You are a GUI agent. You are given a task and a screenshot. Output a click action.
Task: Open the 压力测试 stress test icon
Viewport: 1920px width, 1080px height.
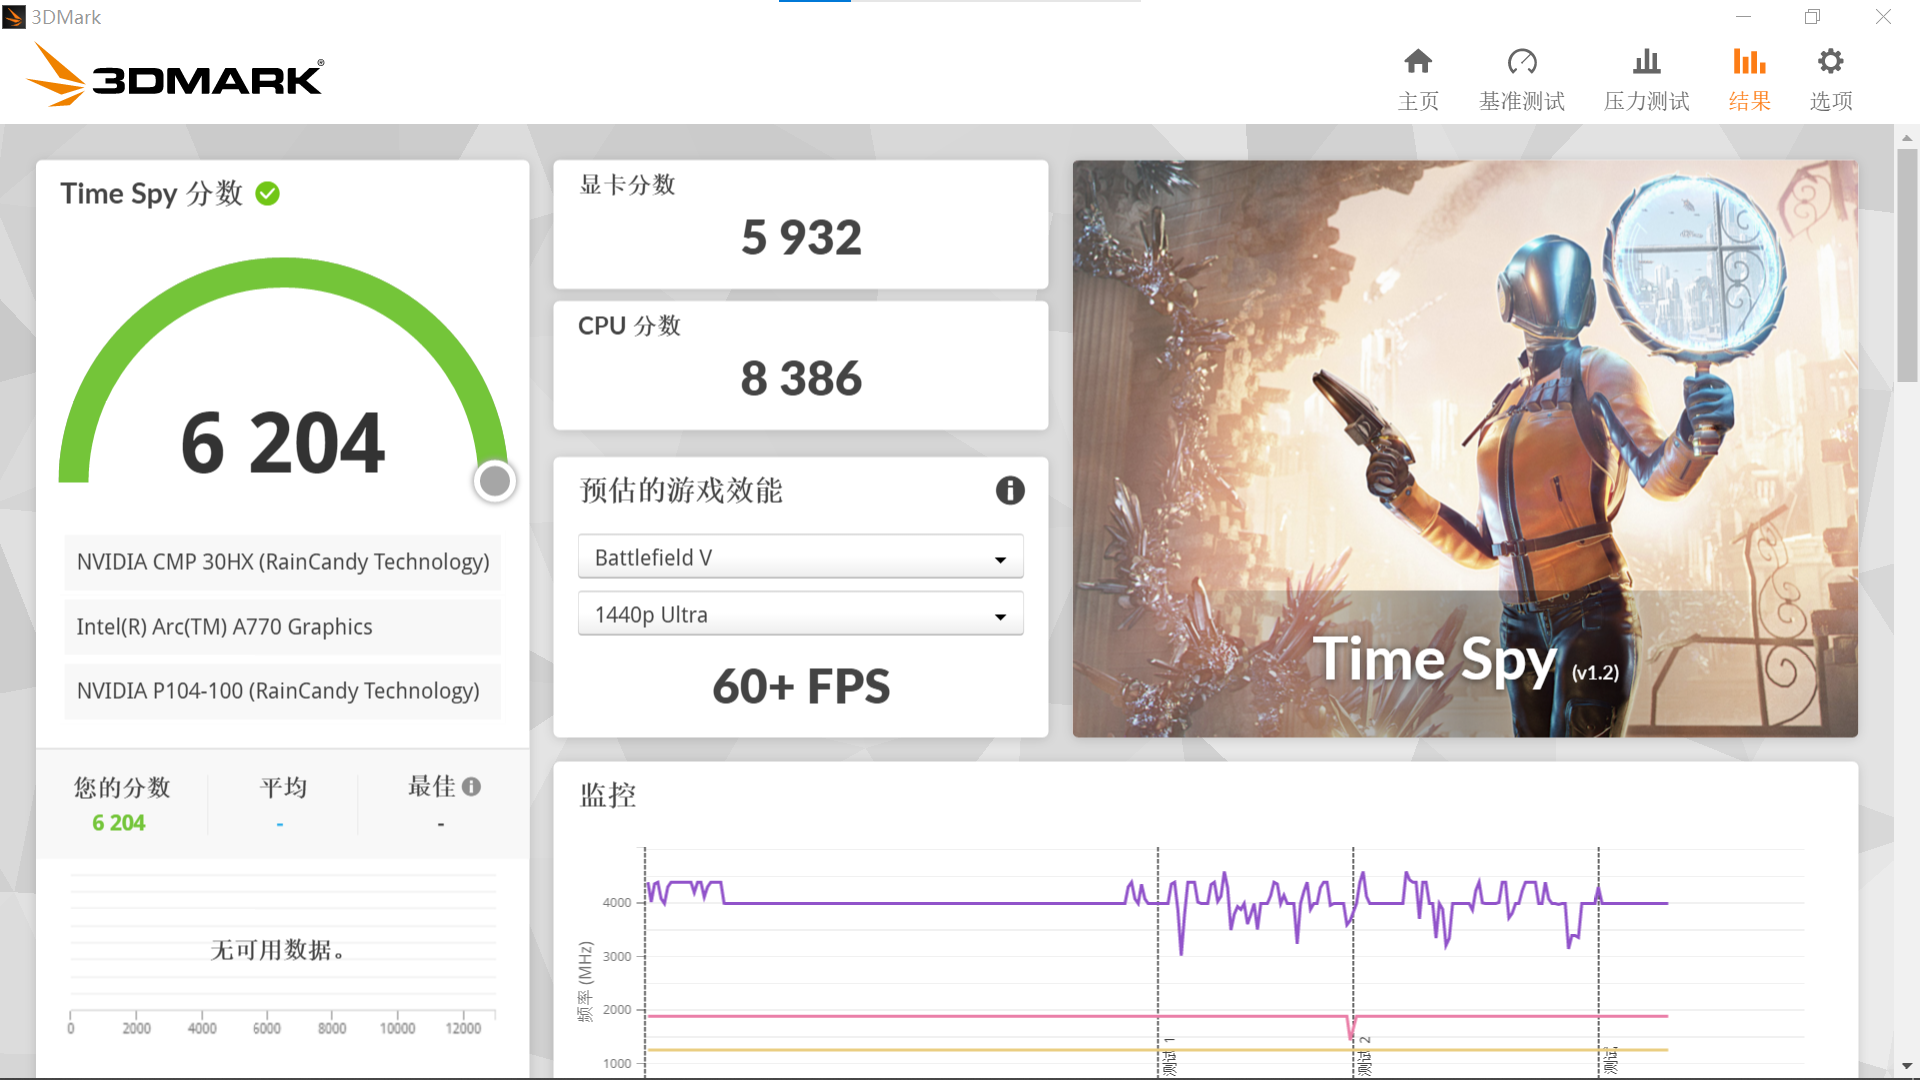coord(1646,62)
